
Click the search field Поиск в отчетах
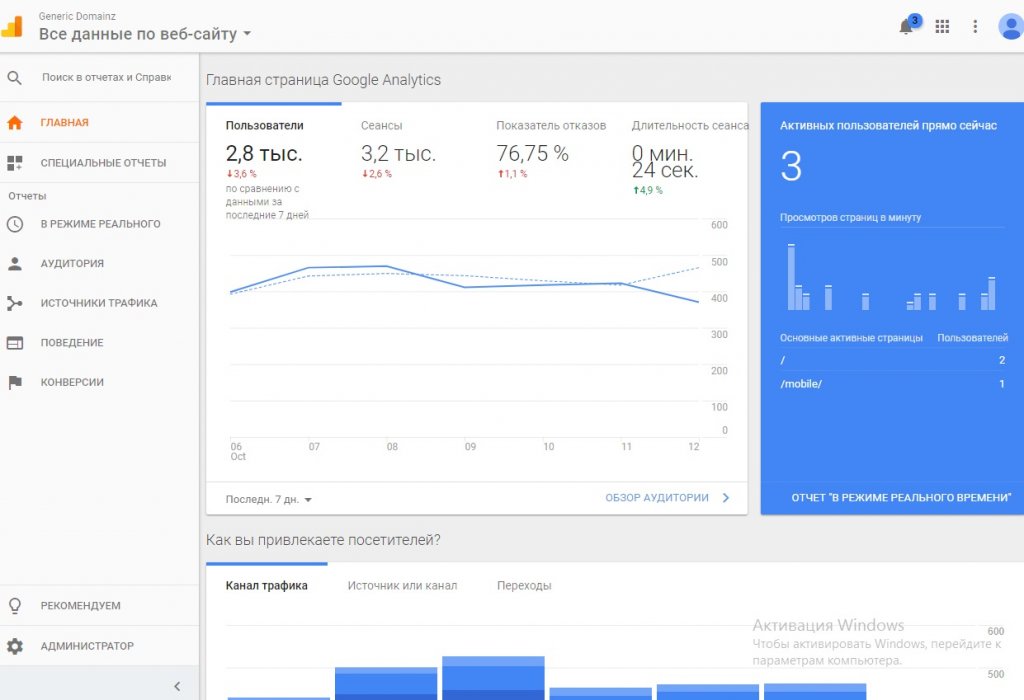106,77
